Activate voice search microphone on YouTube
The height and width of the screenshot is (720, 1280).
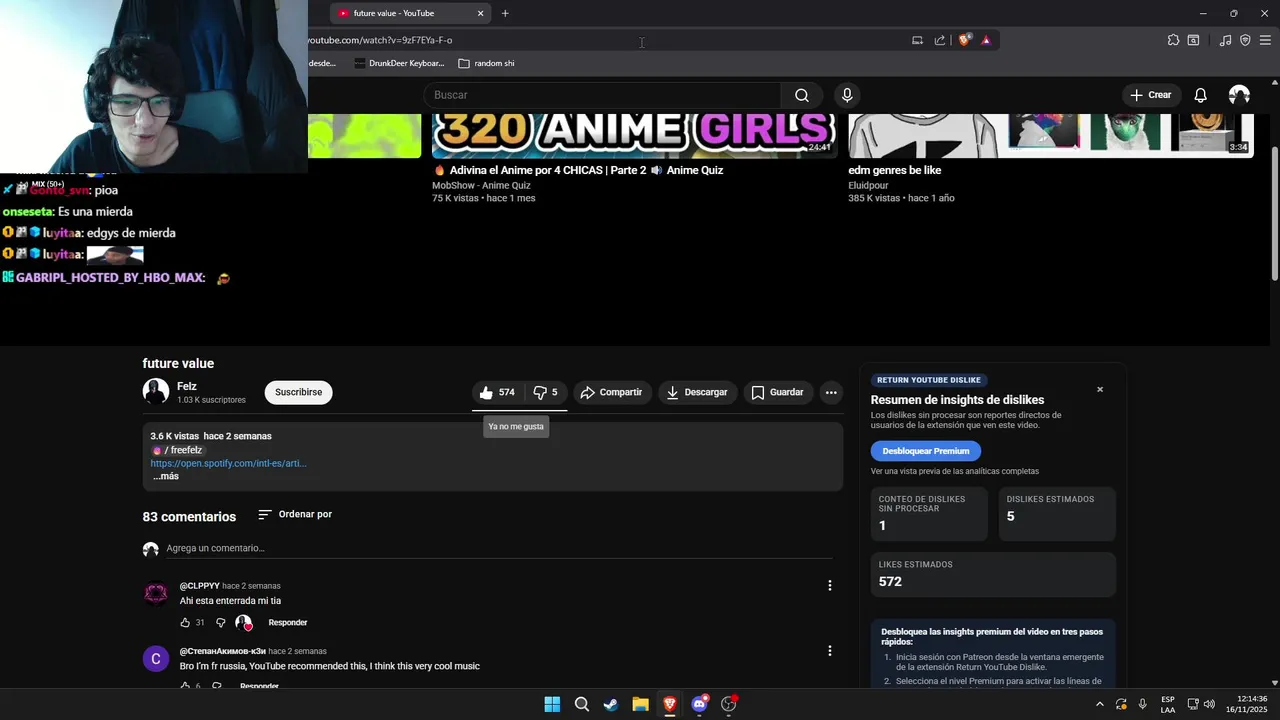pyautogui.click(x=847, y=95)
